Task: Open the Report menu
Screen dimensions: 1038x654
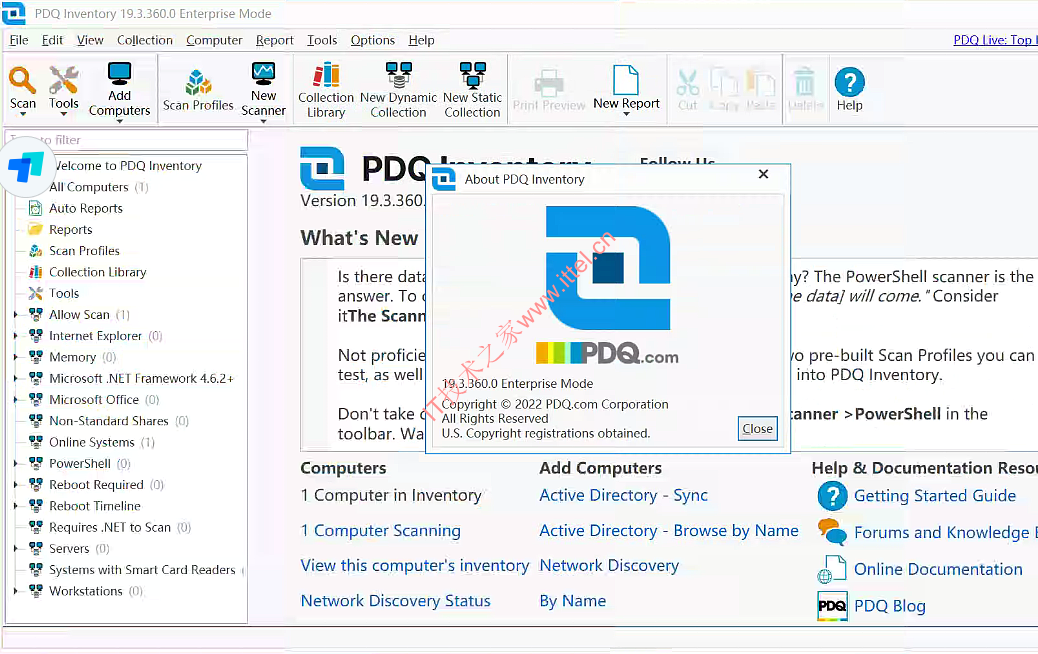Action: click(275, 40)
